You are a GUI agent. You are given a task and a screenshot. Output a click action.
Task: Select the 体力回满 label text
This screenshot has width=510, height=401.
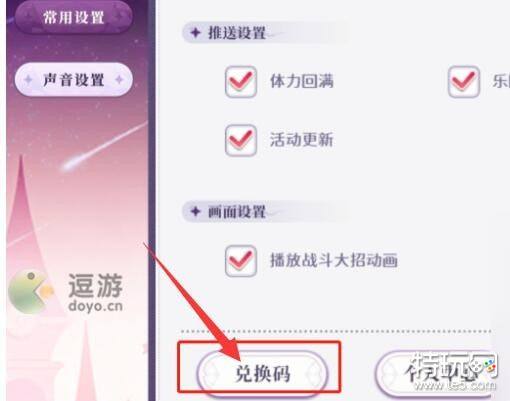point(302,81)
